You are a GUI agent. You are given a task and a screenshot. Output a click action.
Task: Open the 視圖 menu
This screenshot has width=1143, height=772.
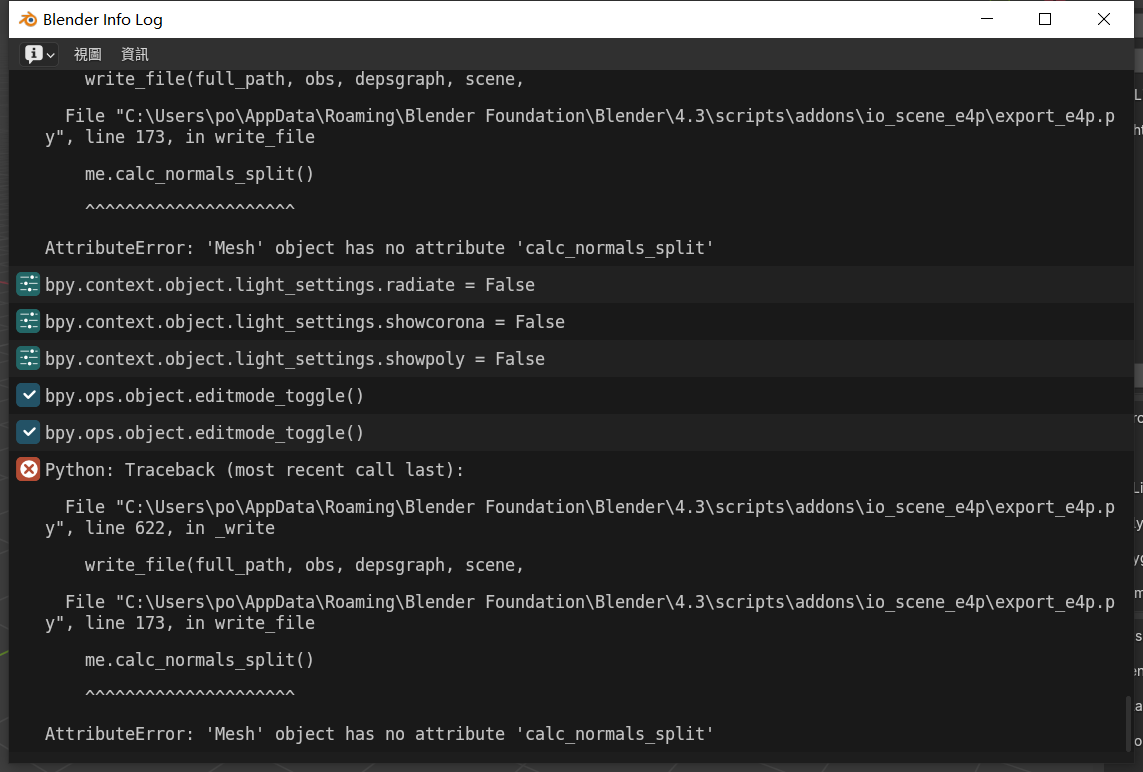point(88,54)
